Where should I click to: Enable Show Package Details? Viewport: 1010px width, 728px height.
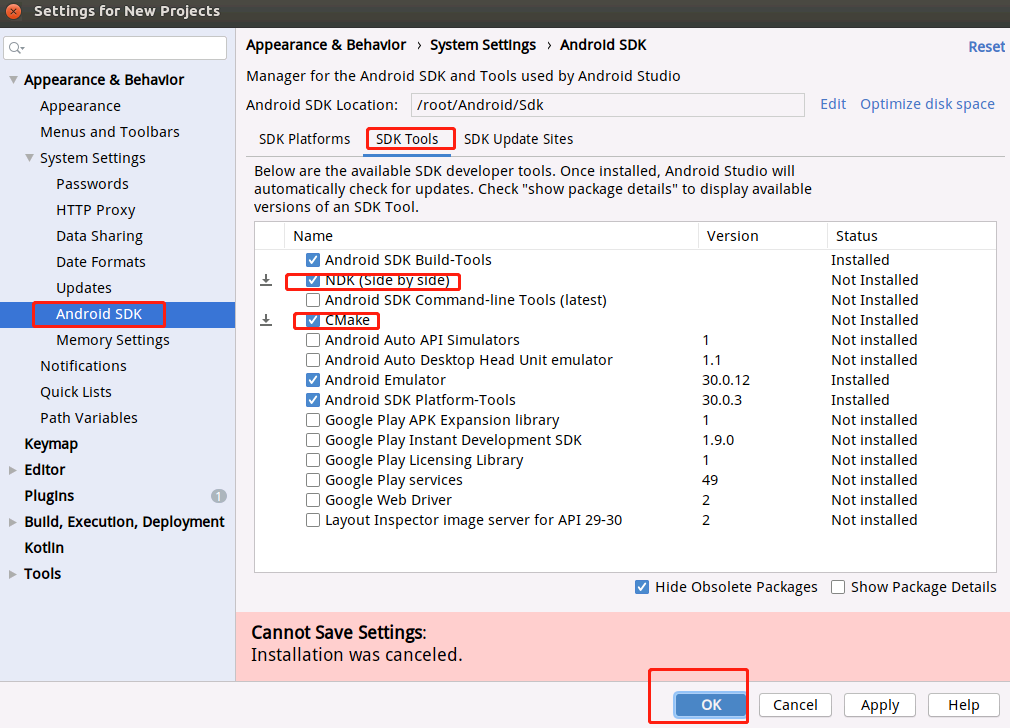tap(838, 587)
